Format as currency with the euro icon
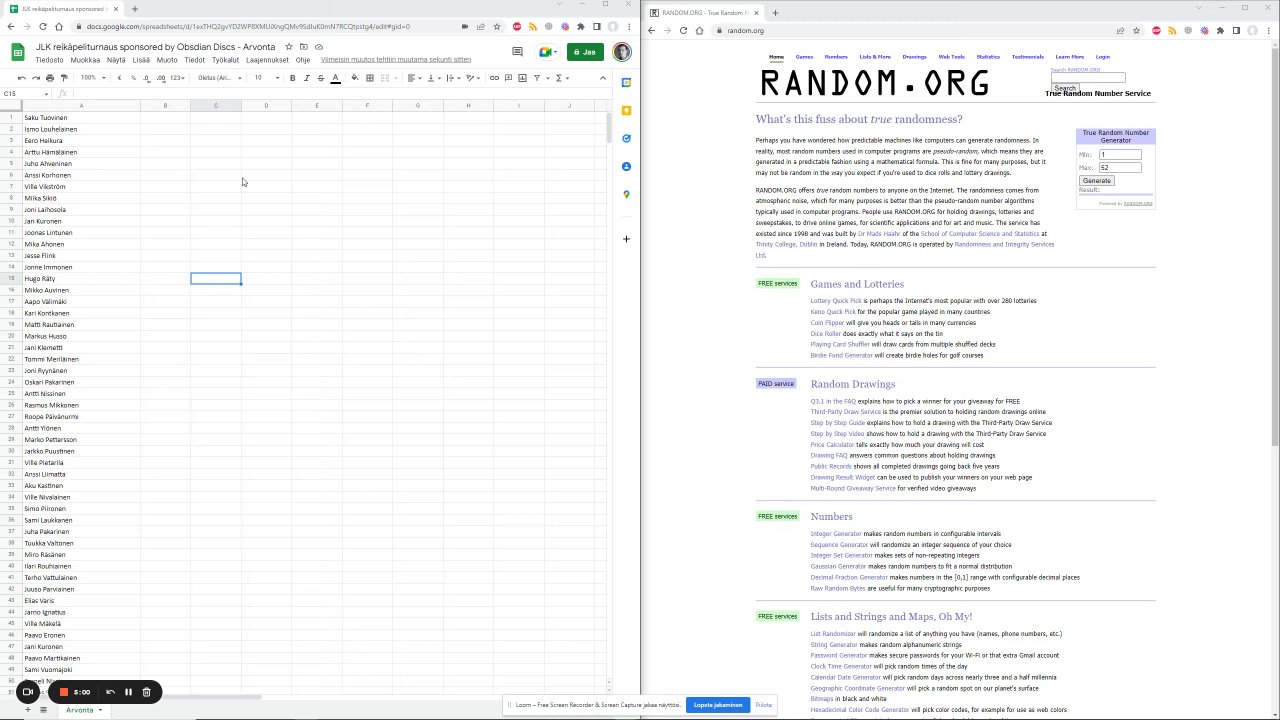1280x720 pixels. (x=119, y=78)
